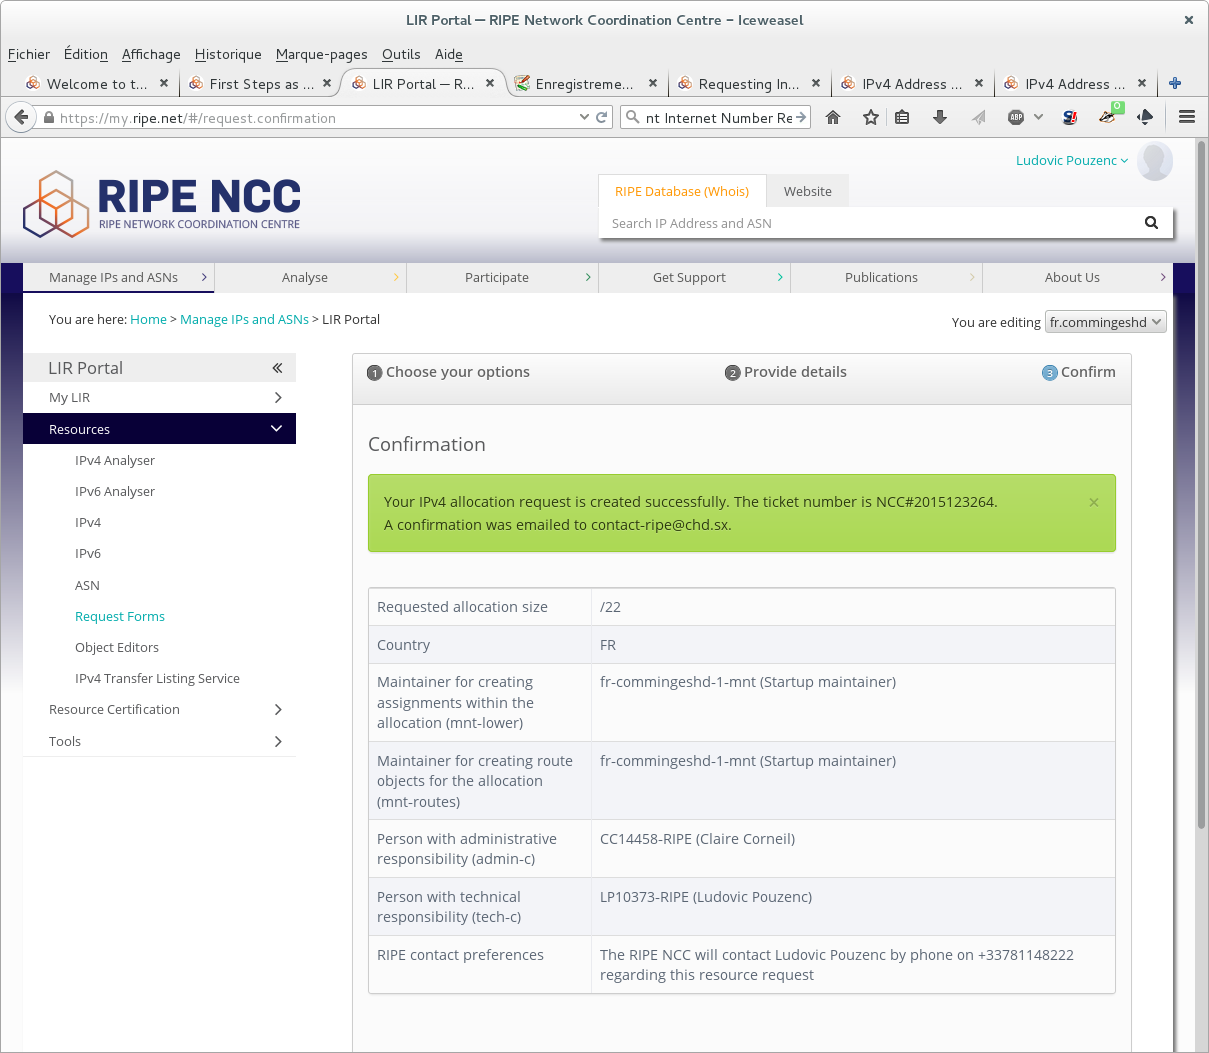Open the fr.commingeshd LIR selector

click(x=1106, y=322)
